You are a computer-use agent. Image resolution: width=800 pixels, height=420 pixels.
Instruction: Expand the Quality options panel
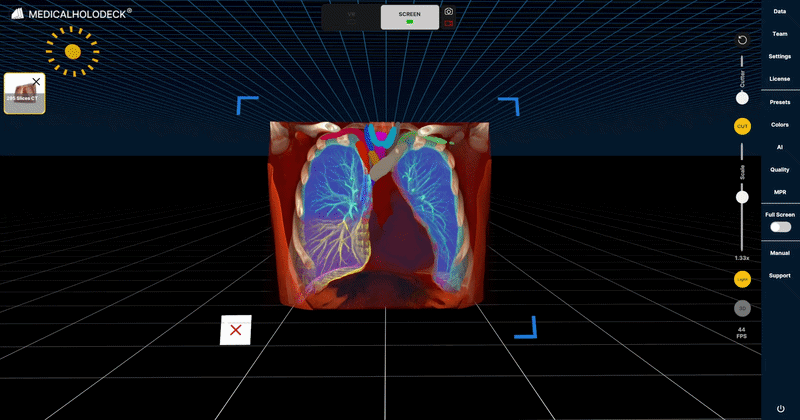780,169
